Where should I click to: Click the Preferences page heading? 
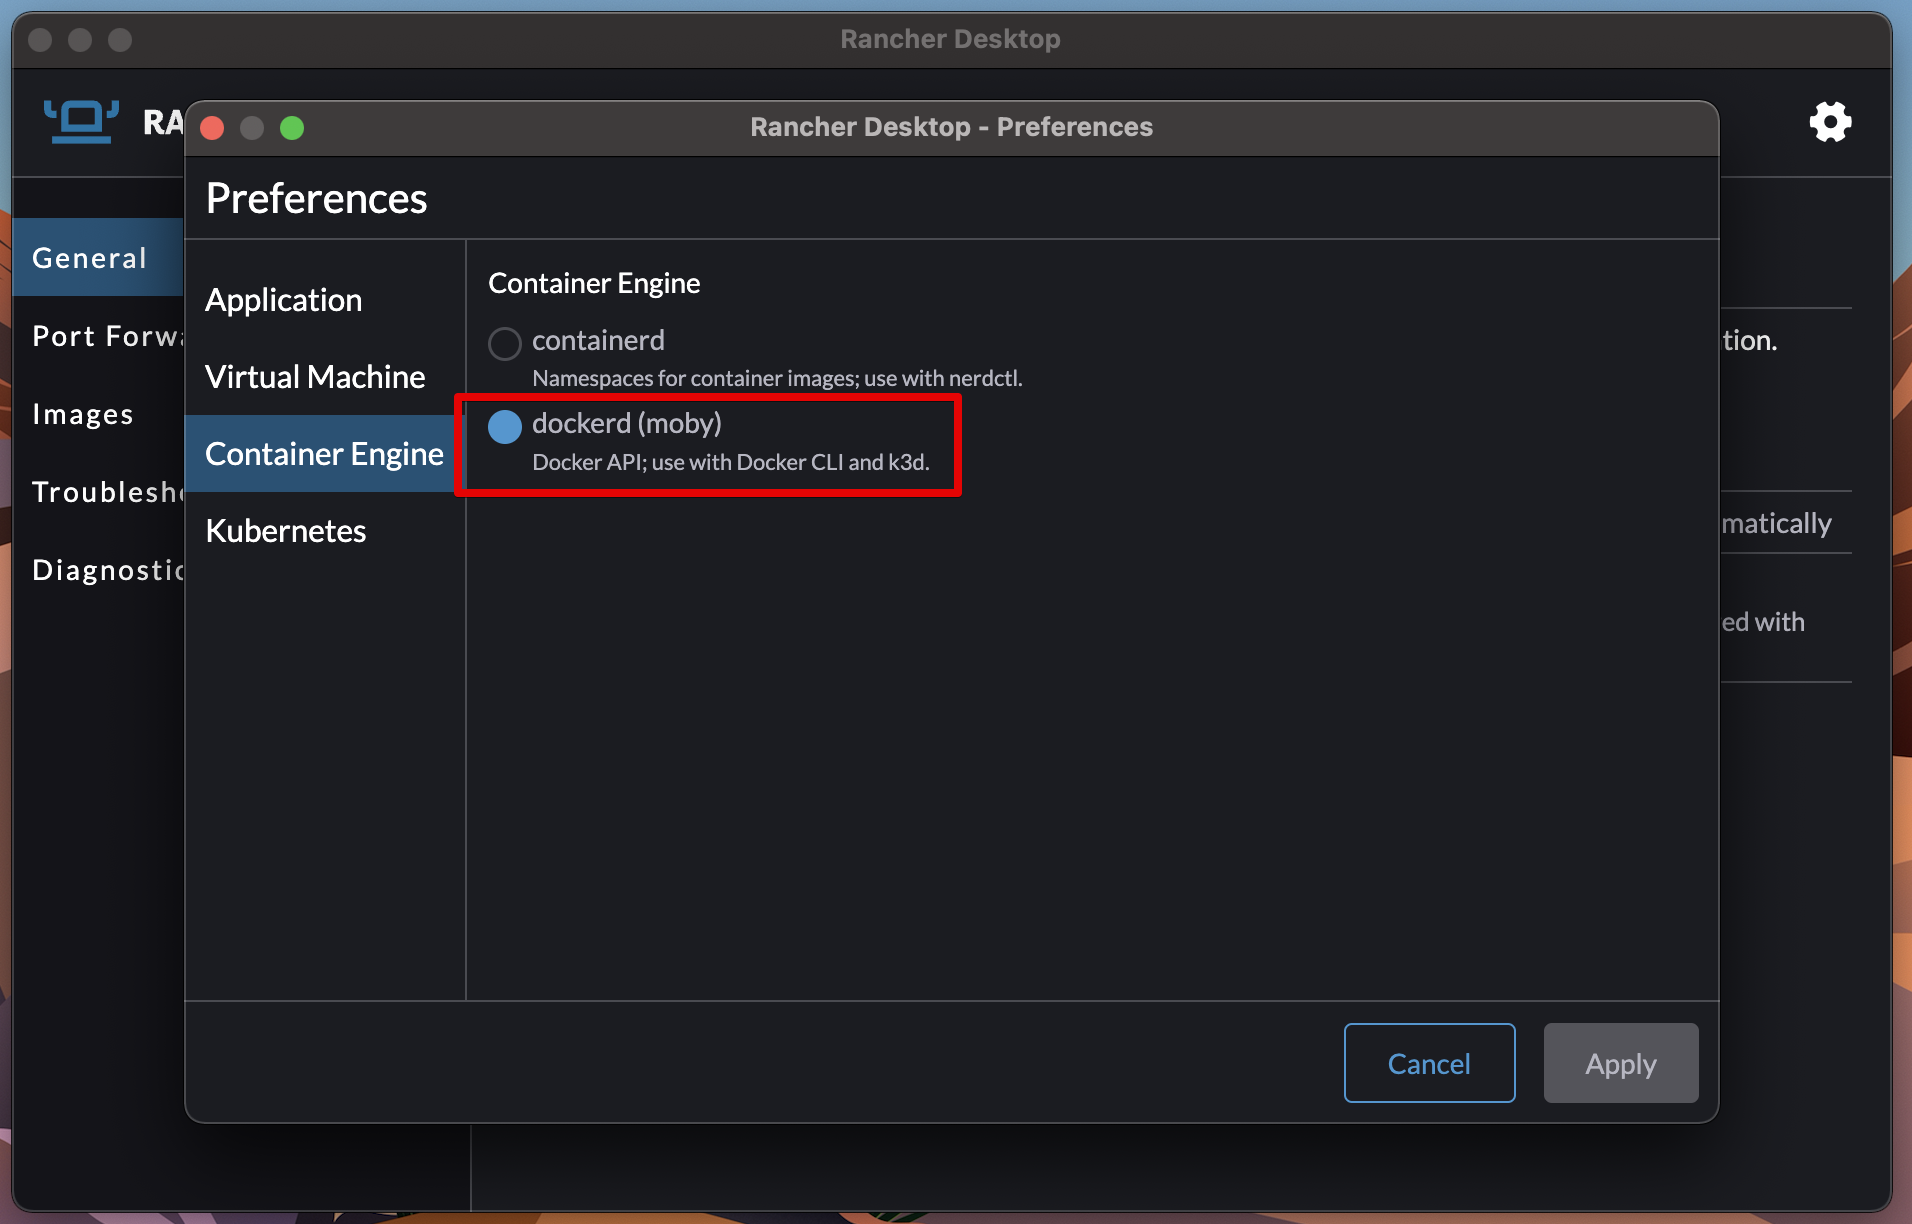coord(316,198)
